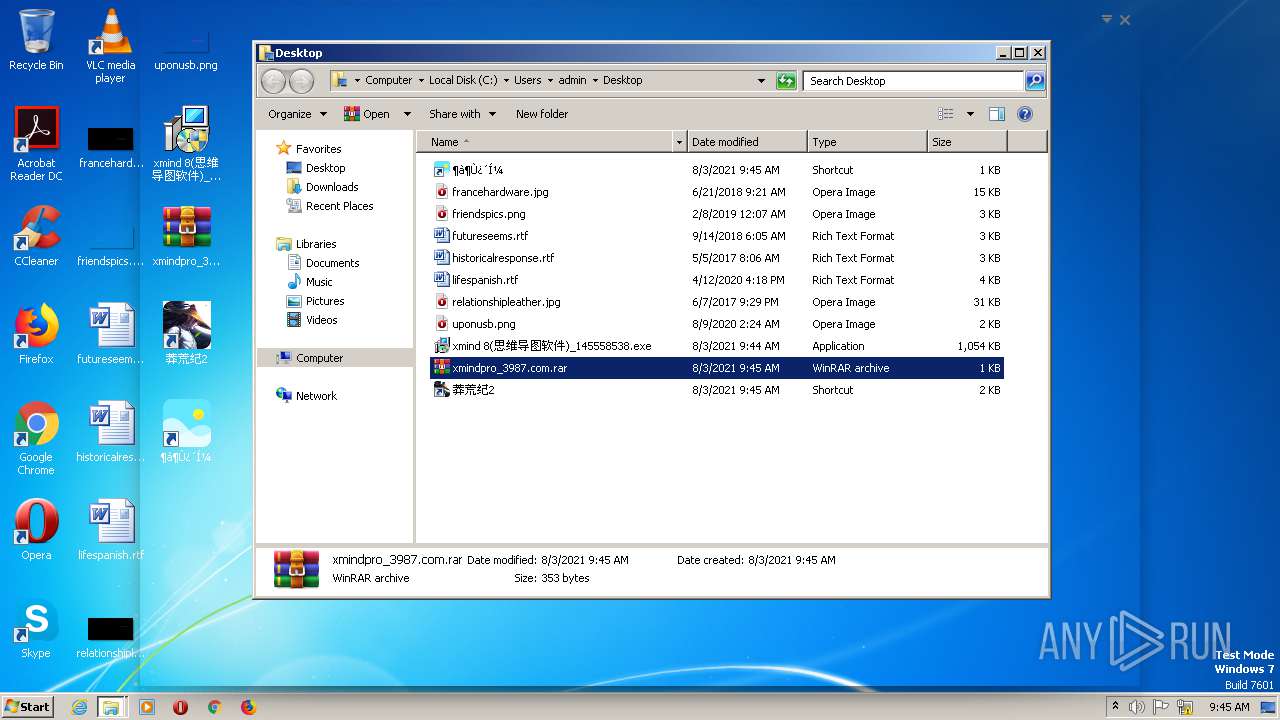Expand the Open button dropdown arrow
1280x720 pixels.
(407, 114)
